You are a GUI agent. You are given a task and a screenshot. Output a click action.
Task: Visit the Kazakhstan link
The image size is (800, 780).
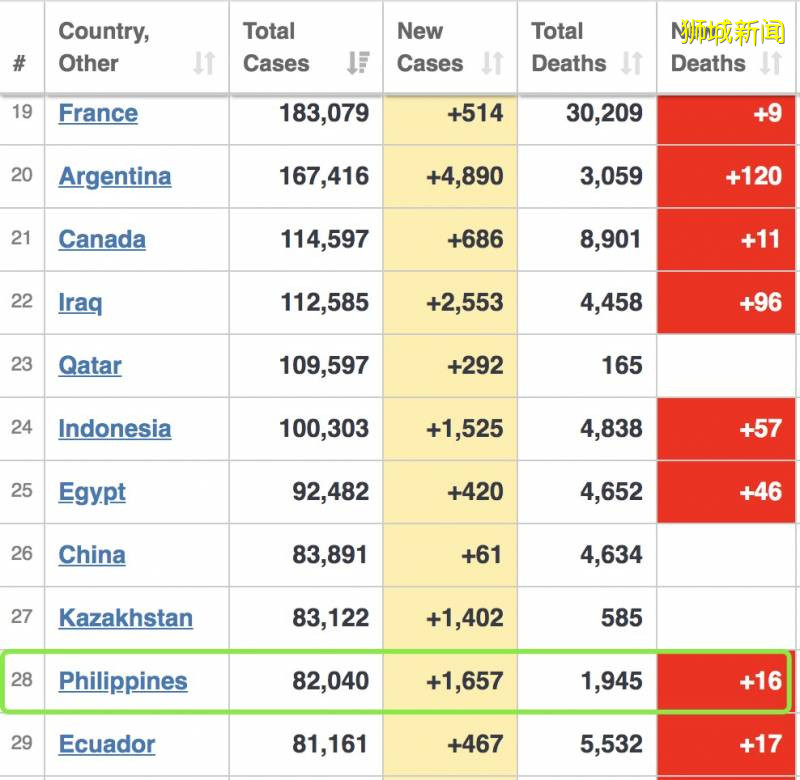[x=126, y=617]
